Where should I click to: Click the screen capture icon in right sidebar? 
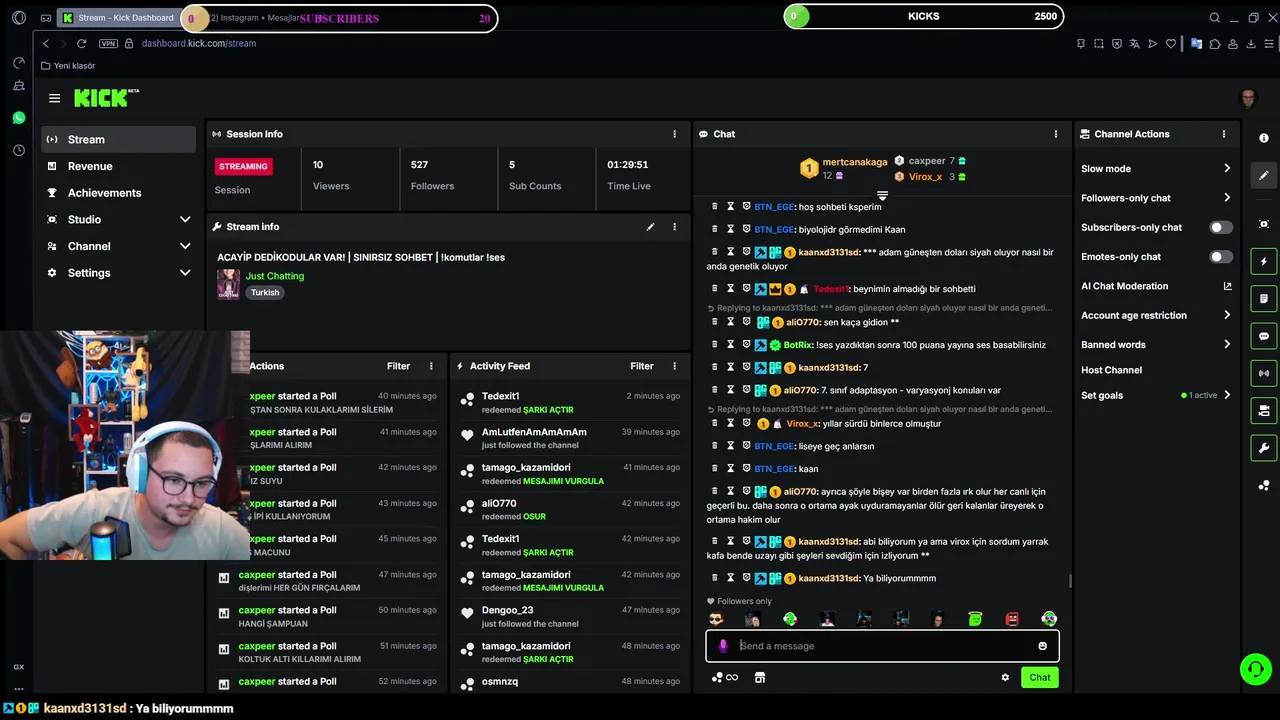click(x=1264, y=224)
